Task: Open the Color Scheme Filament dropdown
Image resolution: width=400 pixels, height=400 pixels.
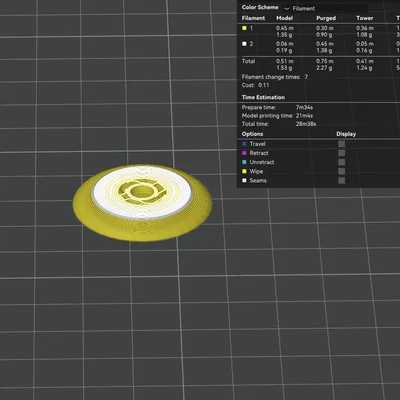Action: (x=325, y=8)
